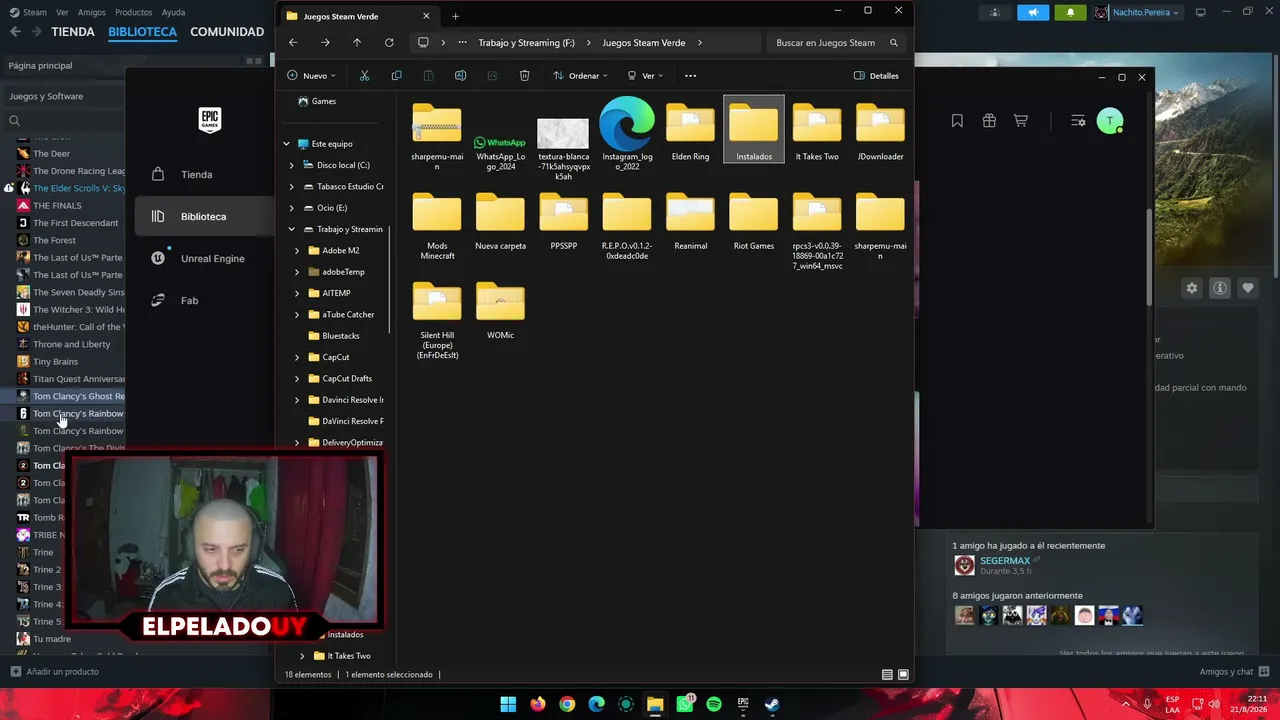Screen dimensions: 1280x720
Task: Switch to Steam TIENDA tab
Action: [x=73, y=32]
